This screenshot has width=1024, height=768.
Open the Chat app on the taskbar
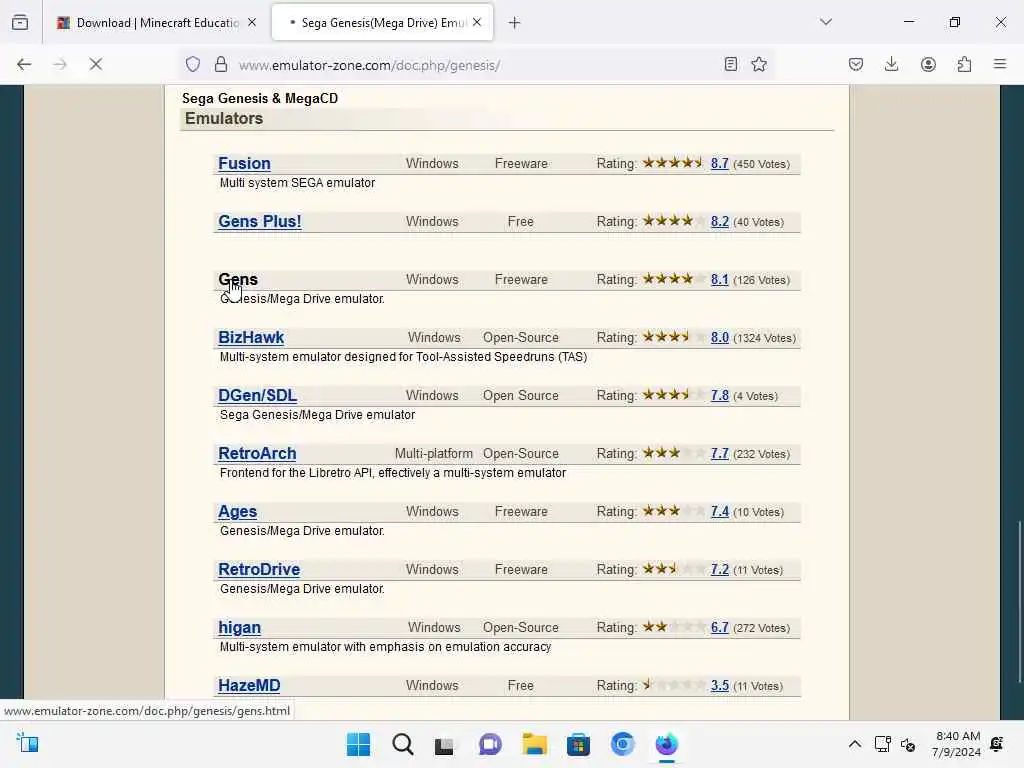(490, 744)
